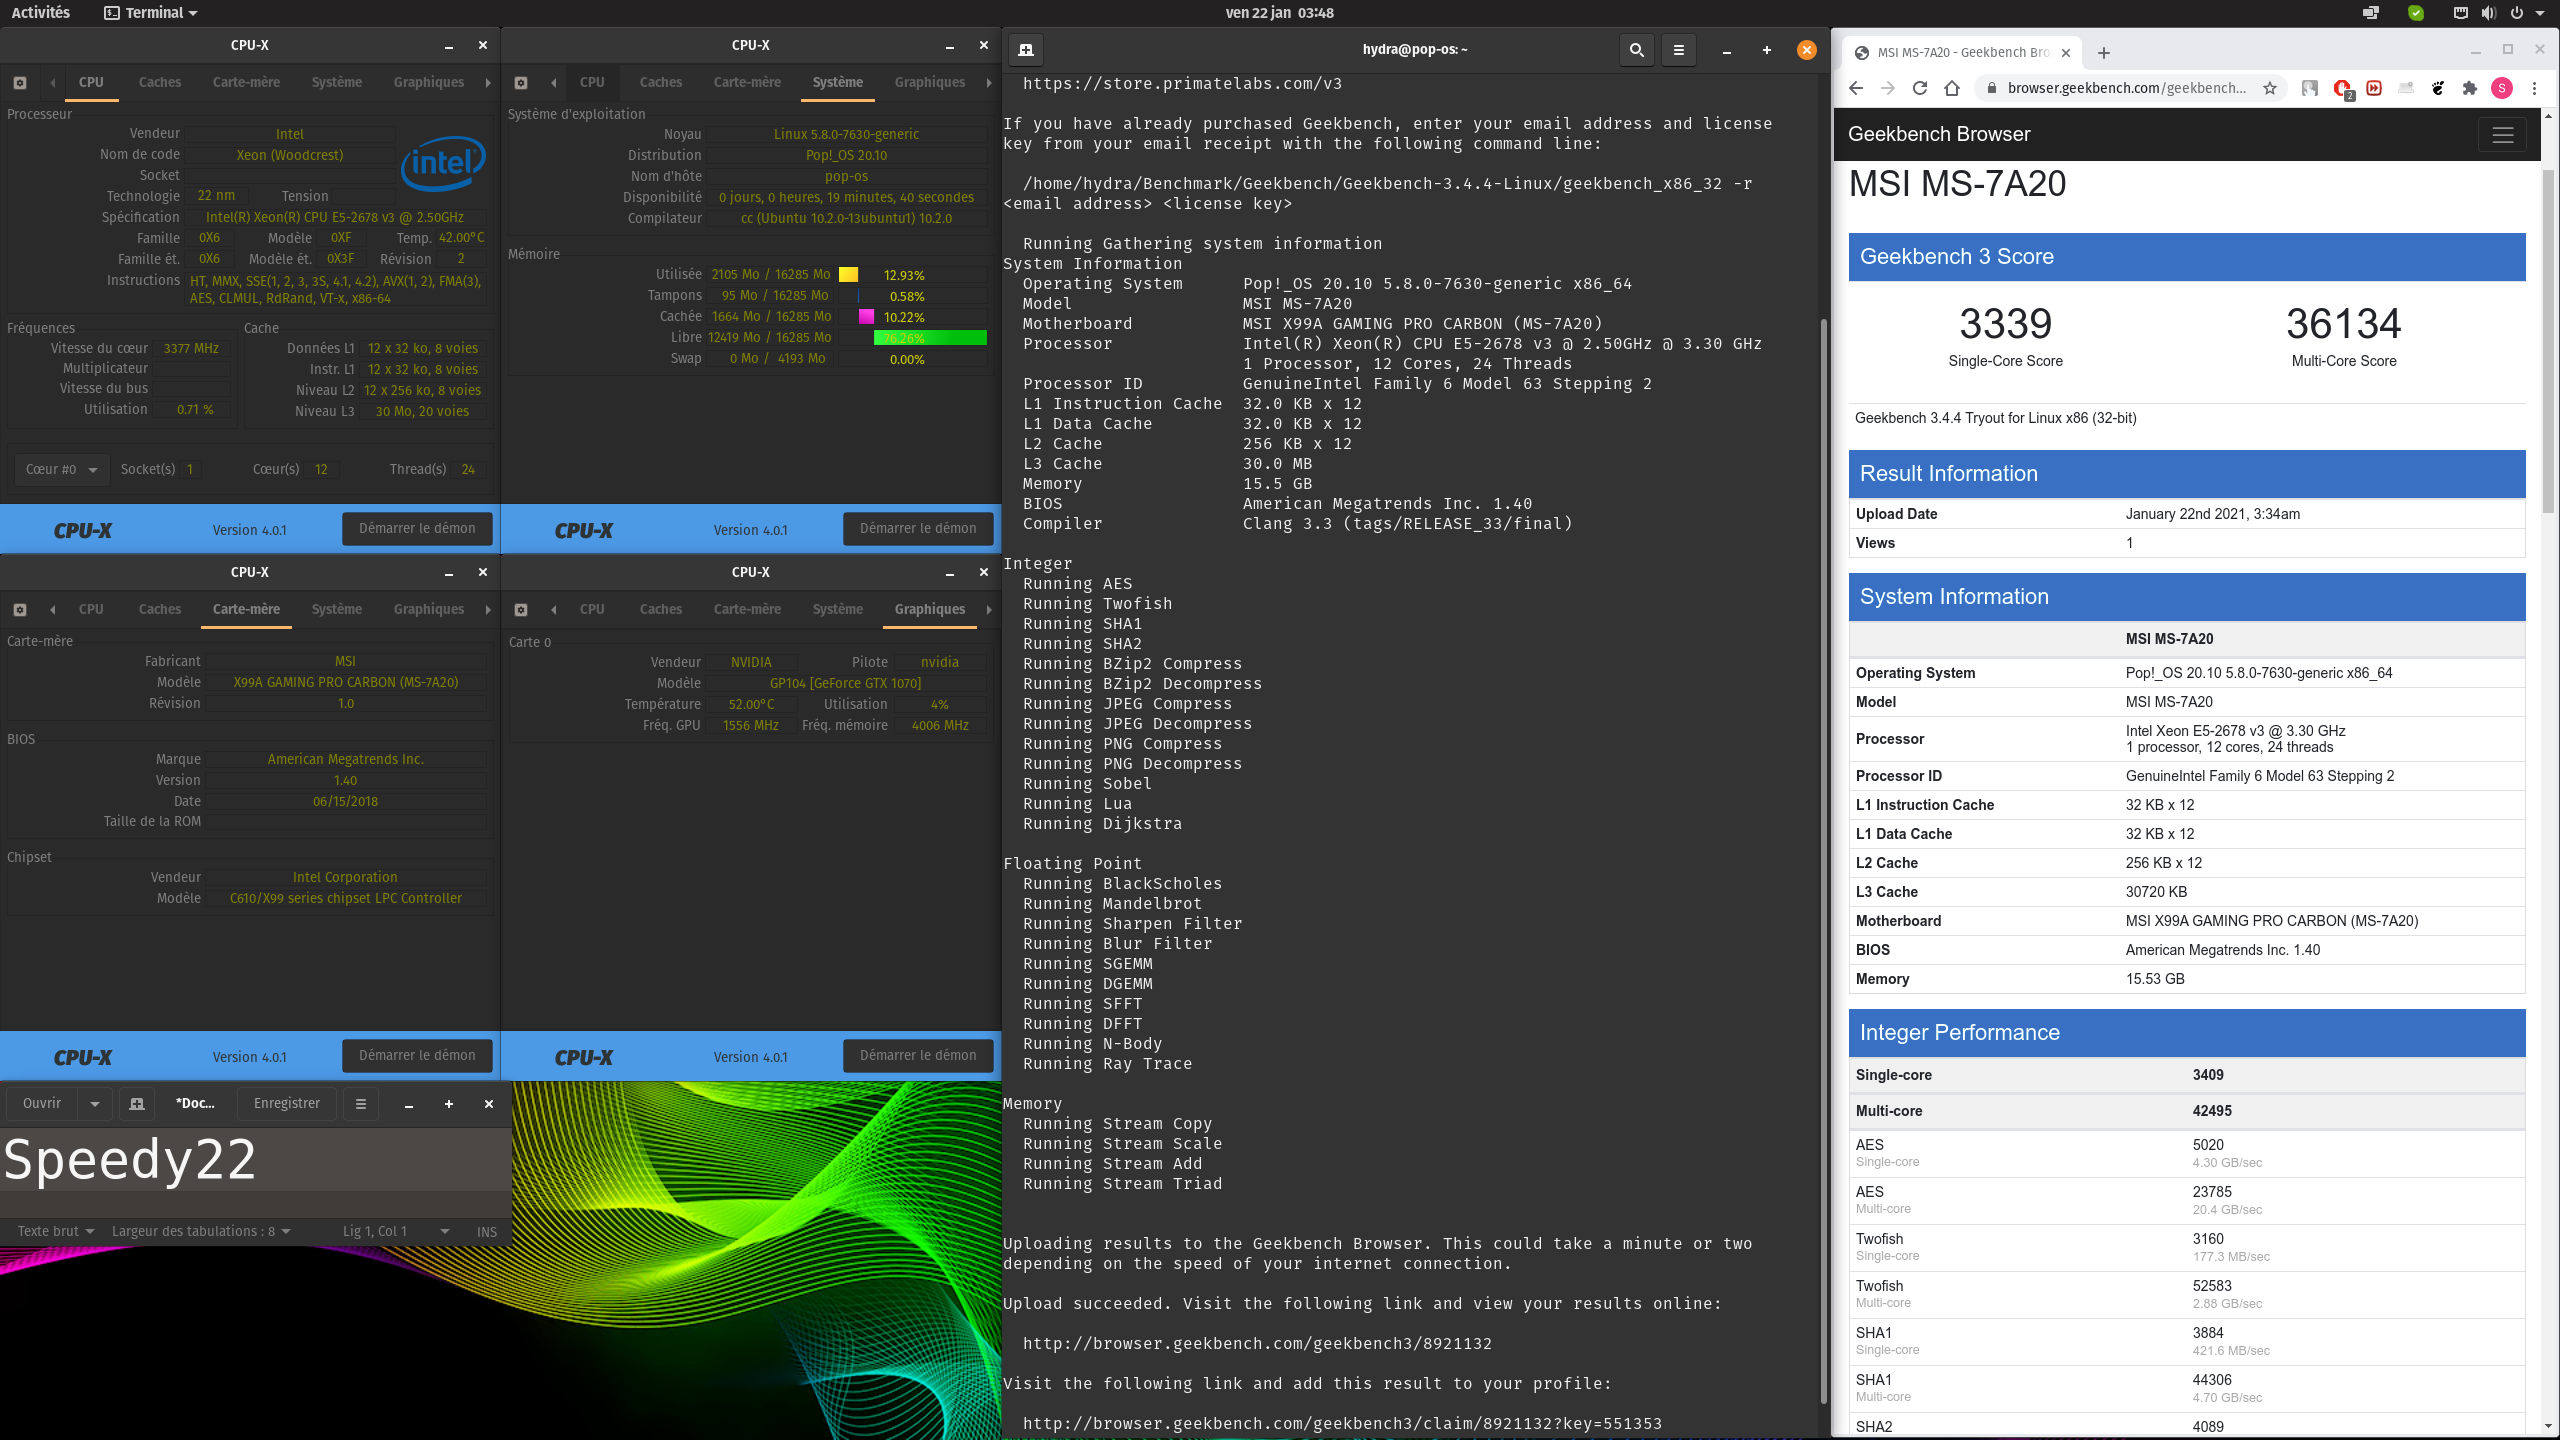Switch to Système tab in BIOS CPU-X window
The height and width of the screenshot is (1440, 2560).
336,609
